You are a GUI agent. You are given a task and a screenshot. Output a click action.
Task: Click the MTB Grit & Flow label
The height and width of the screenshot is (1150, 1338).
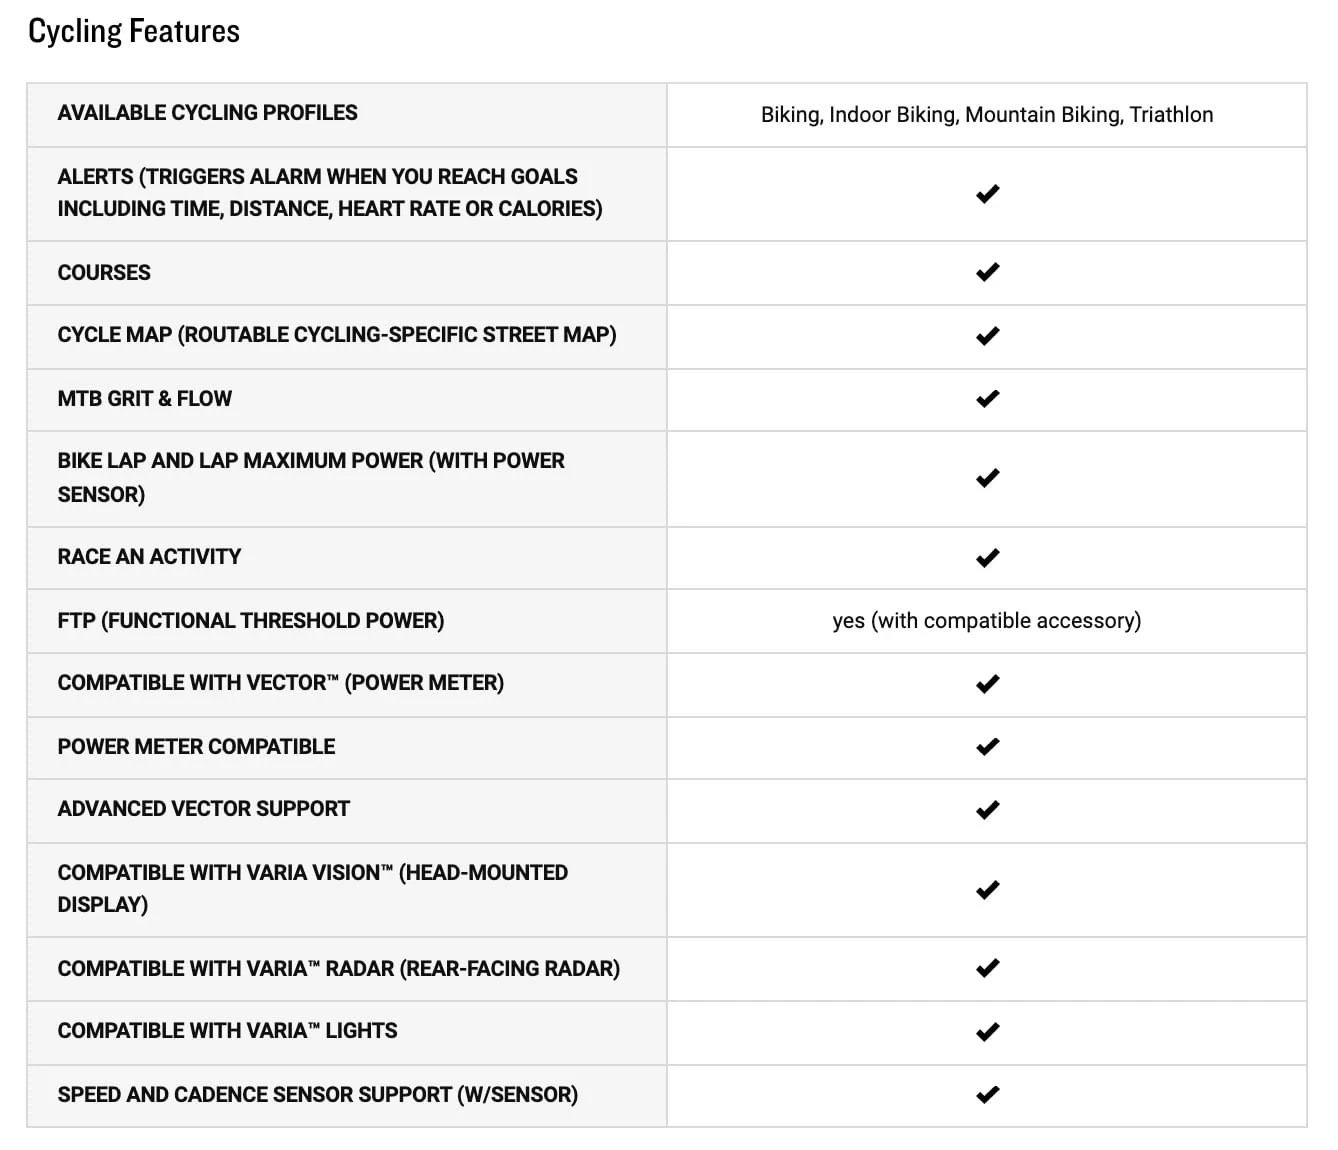click(144, 399)
